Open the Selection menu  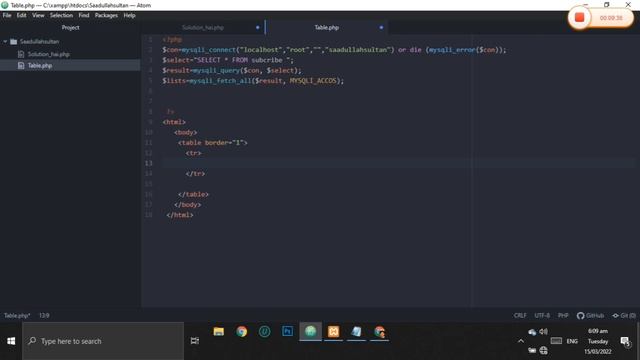click(61, 15)
